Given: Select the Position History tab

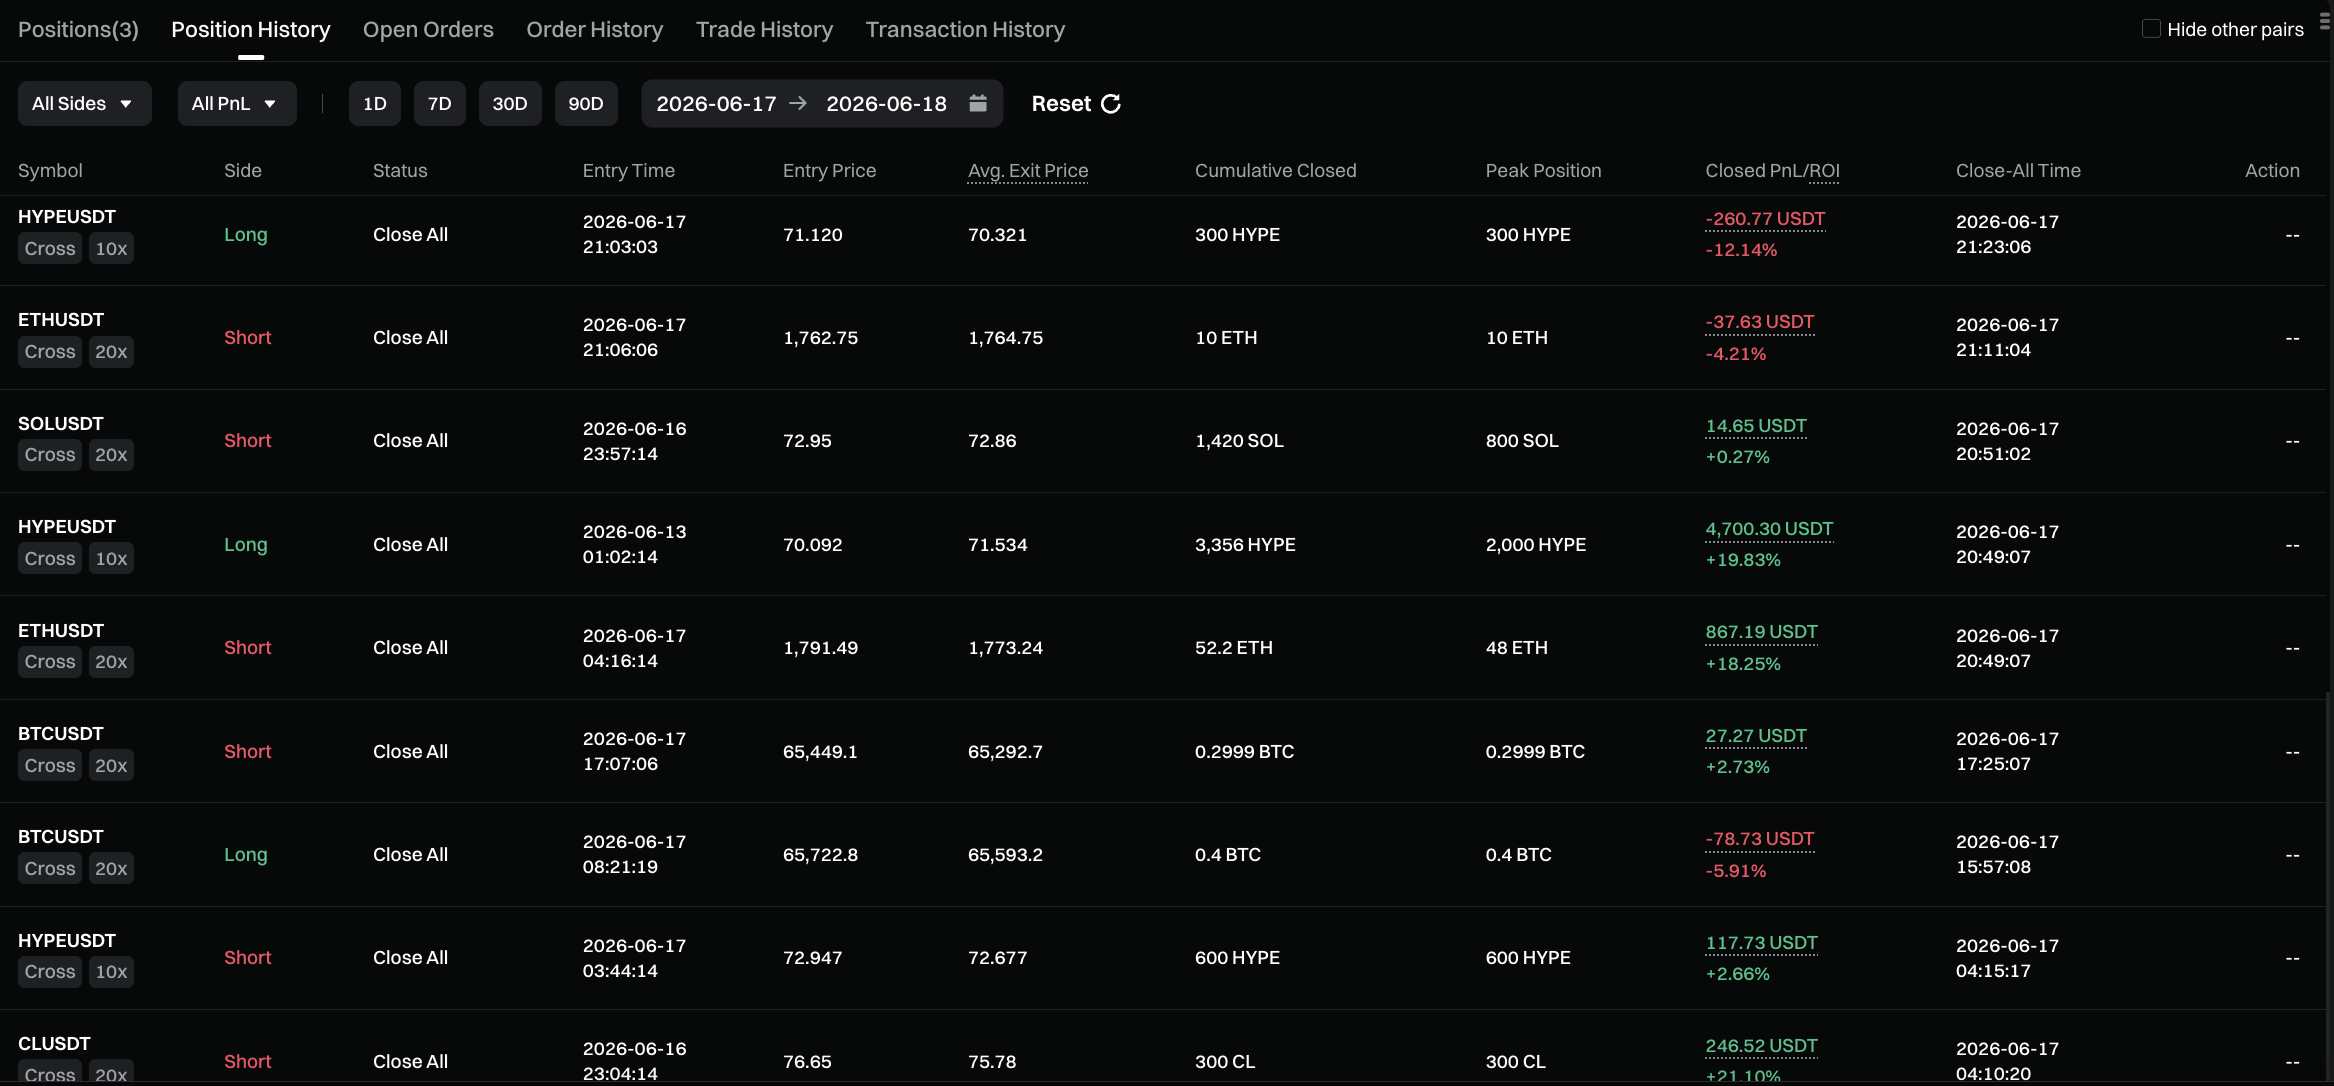Looking at the screenshot, I should (x=251, y=30).
